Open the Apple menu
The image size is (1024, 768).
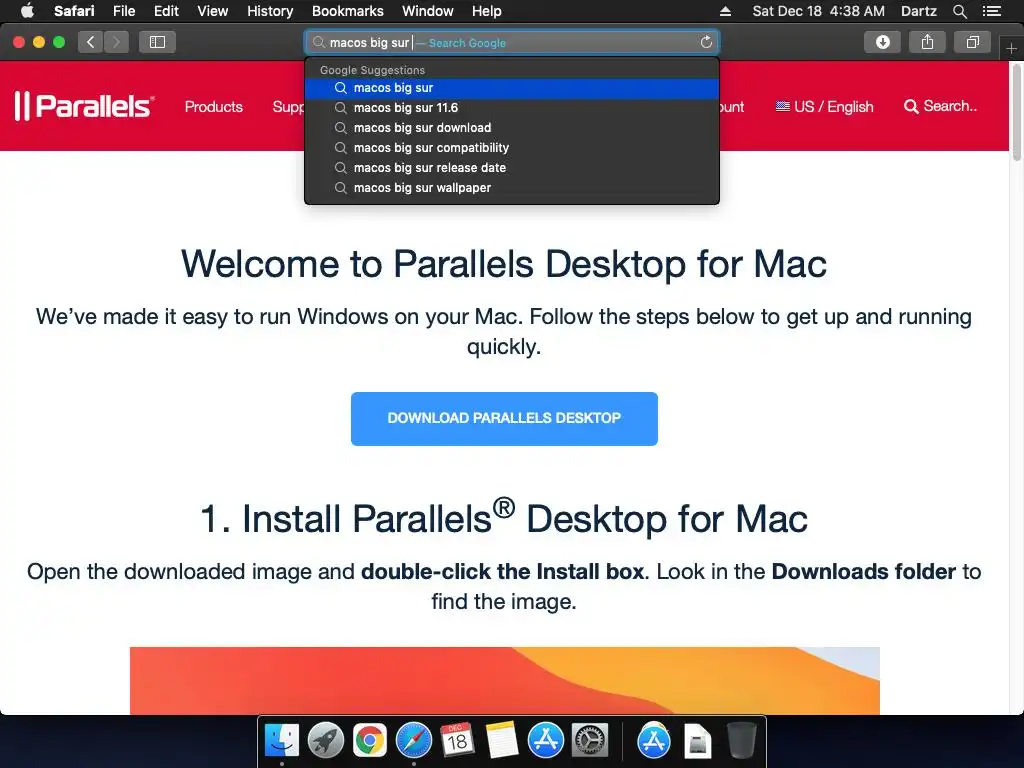(x=27, y=11)
